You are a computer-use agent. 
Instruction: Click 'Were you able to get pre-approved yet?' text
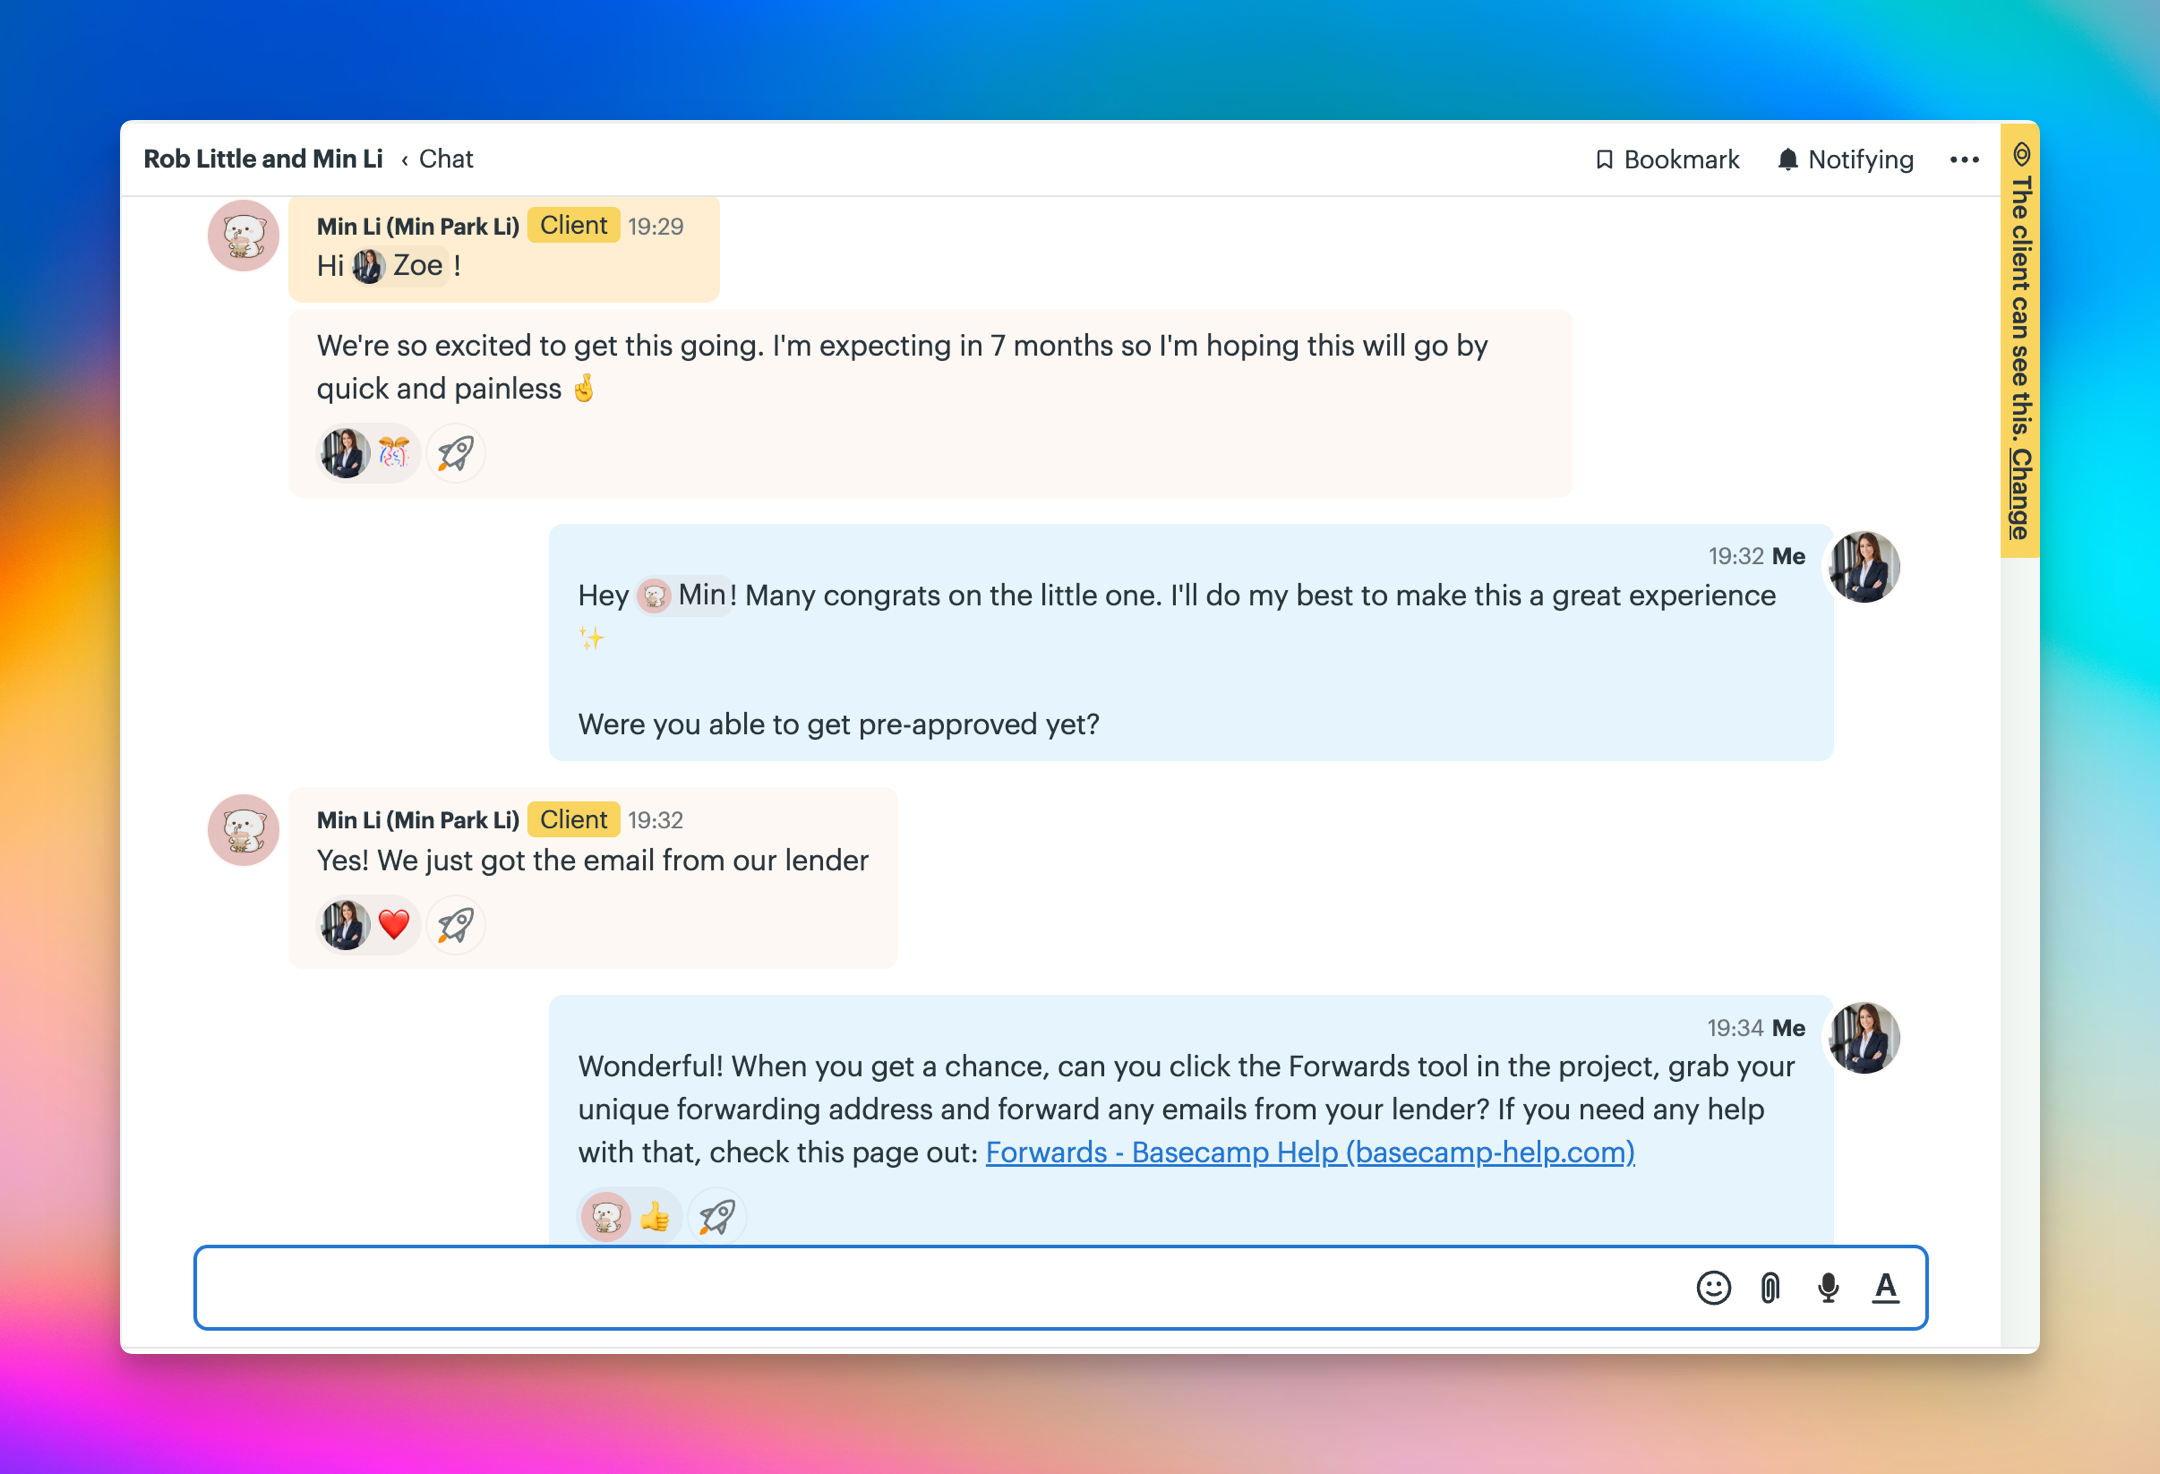(839, 724)
